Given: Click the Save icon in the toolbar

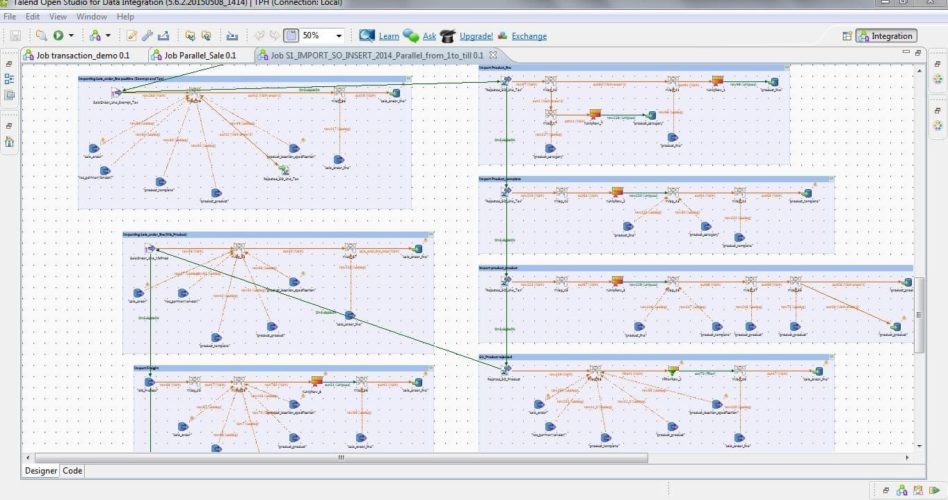Looking at the screenshot, I should coord(16,35).
